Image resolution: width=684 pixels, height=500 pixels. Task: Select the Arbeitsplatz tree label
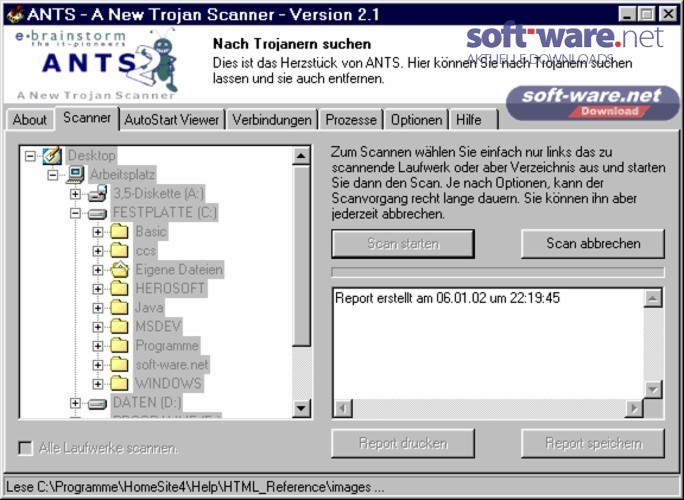coord(123,175)
